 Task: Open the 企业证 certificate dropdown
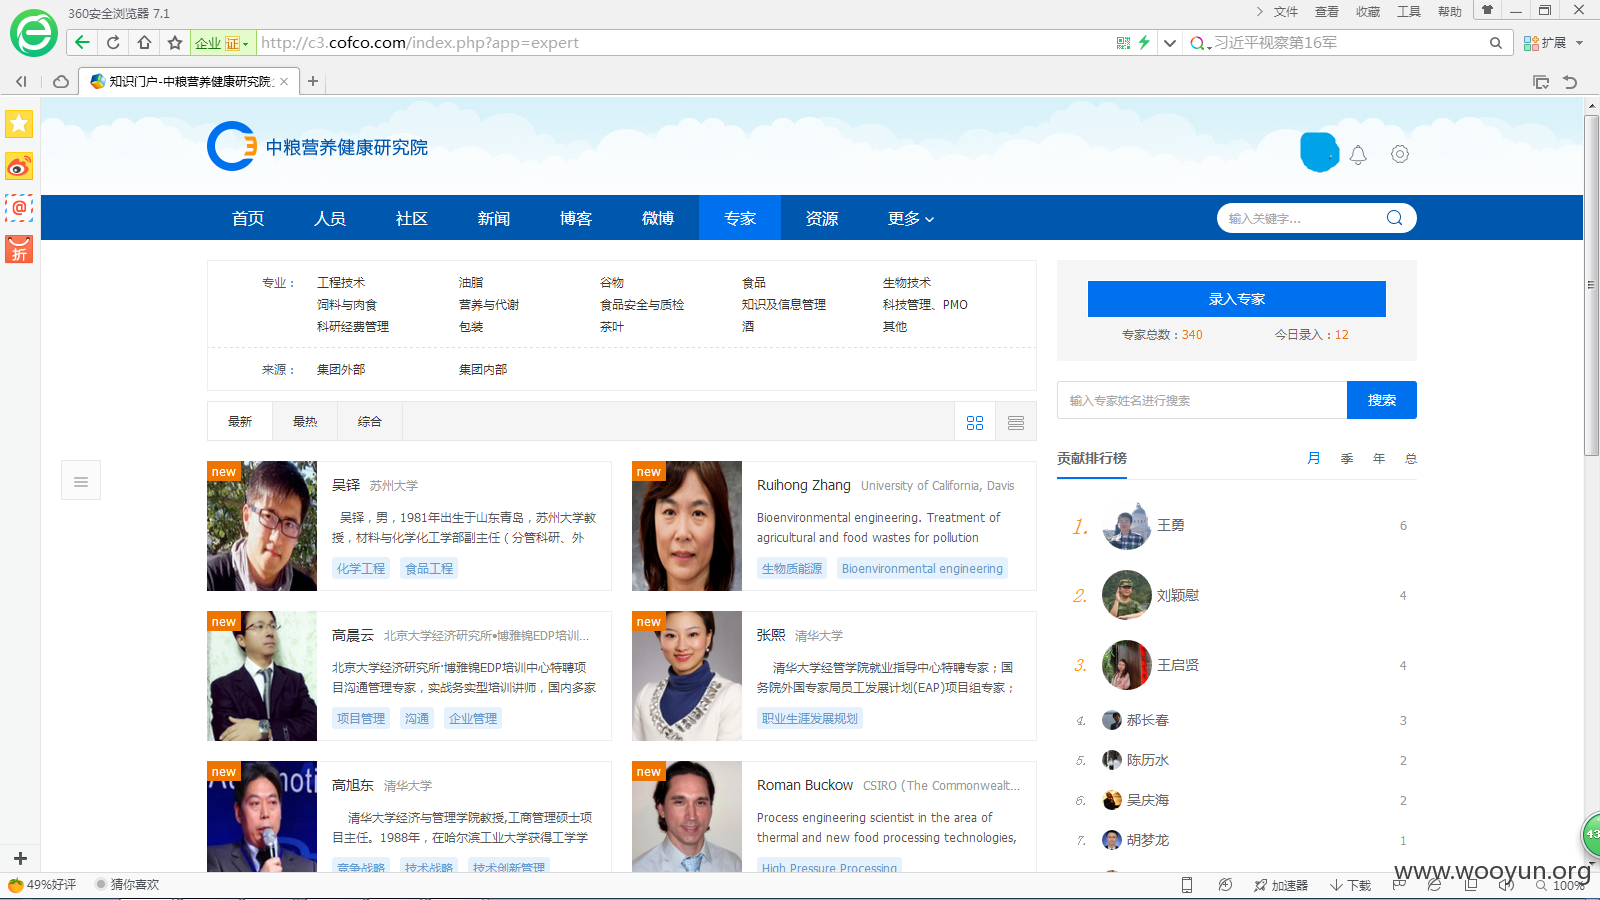pos(222,43)
